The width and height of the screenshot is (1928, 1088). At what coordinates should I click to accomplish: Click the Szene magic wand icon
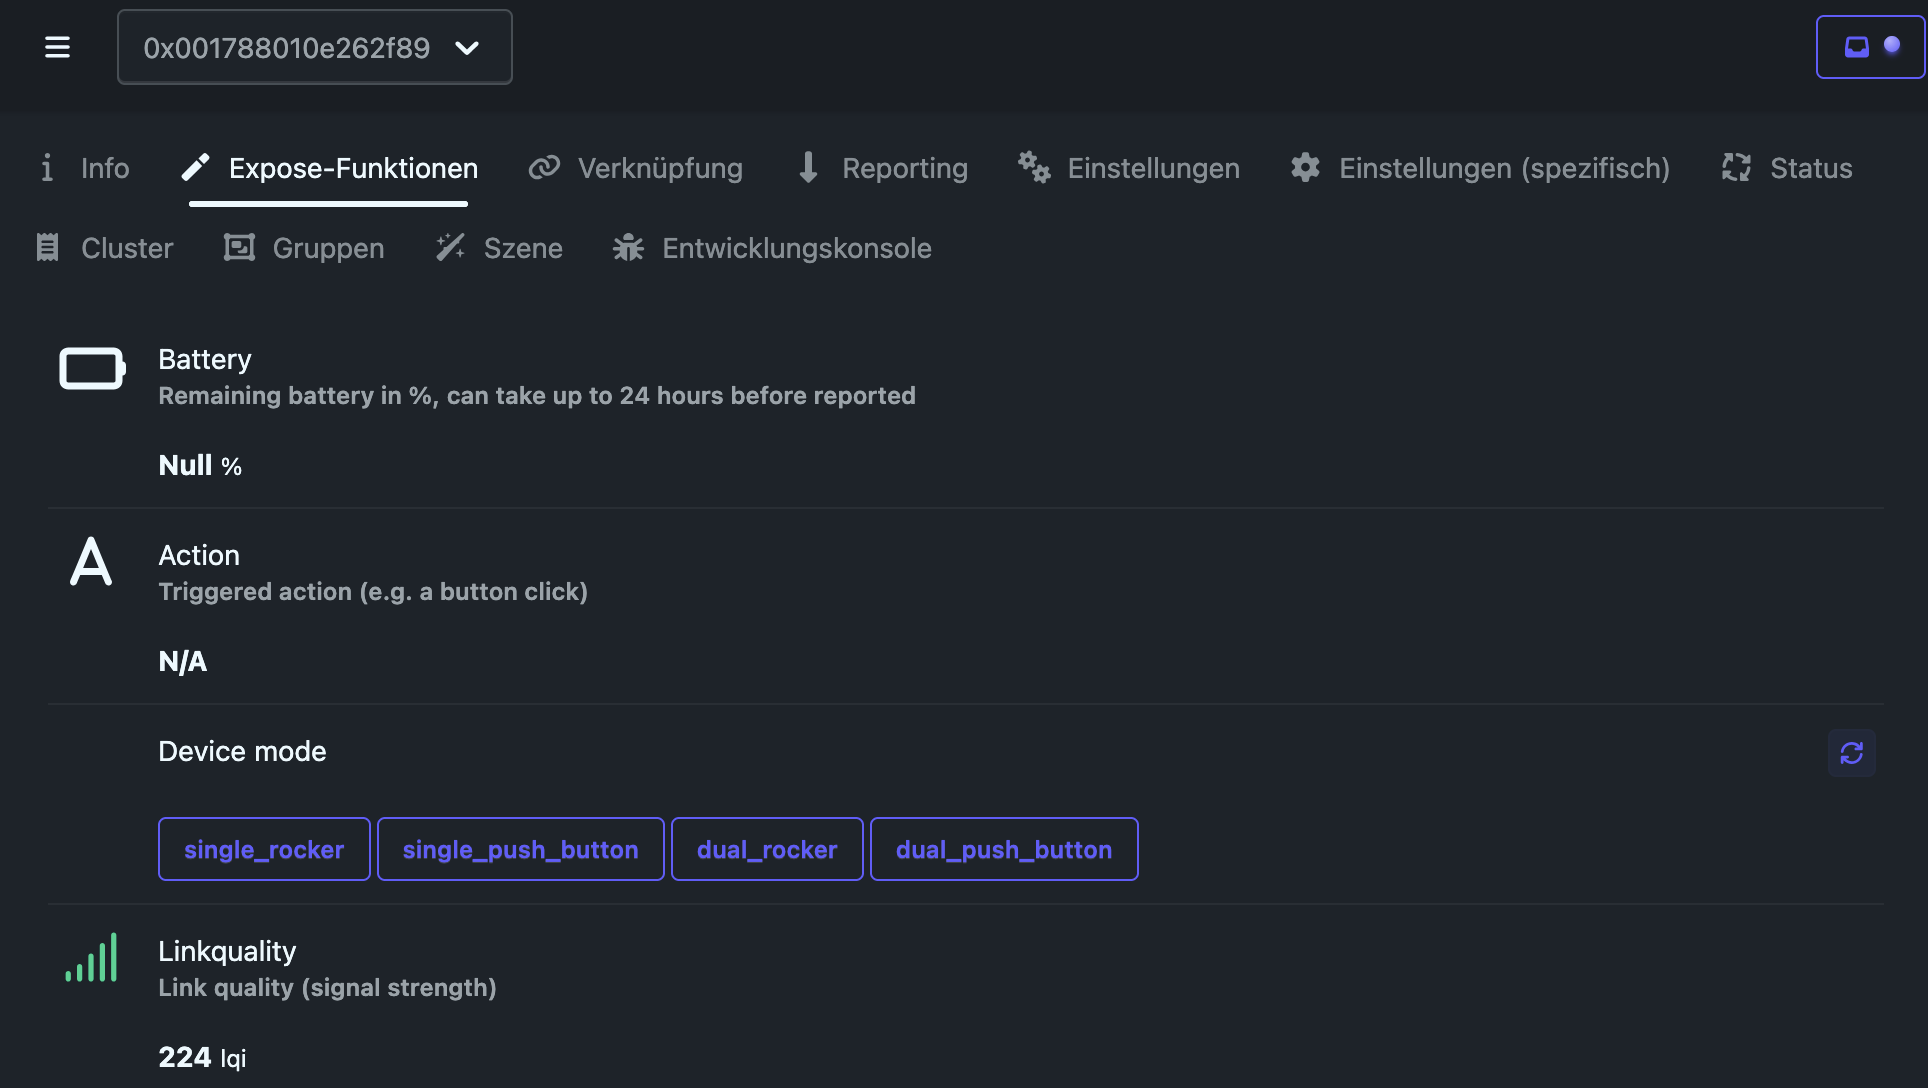pyautogui.click(x=451, y=247)
